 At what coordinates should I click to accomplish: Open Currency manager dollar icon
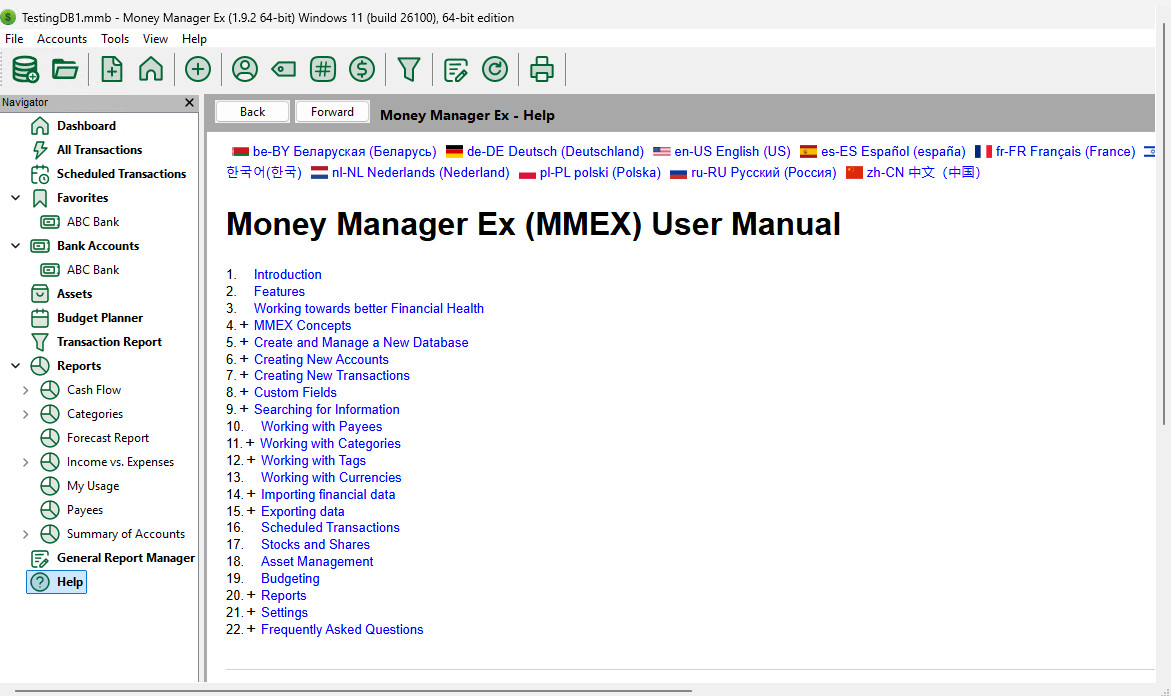[362, 69]
